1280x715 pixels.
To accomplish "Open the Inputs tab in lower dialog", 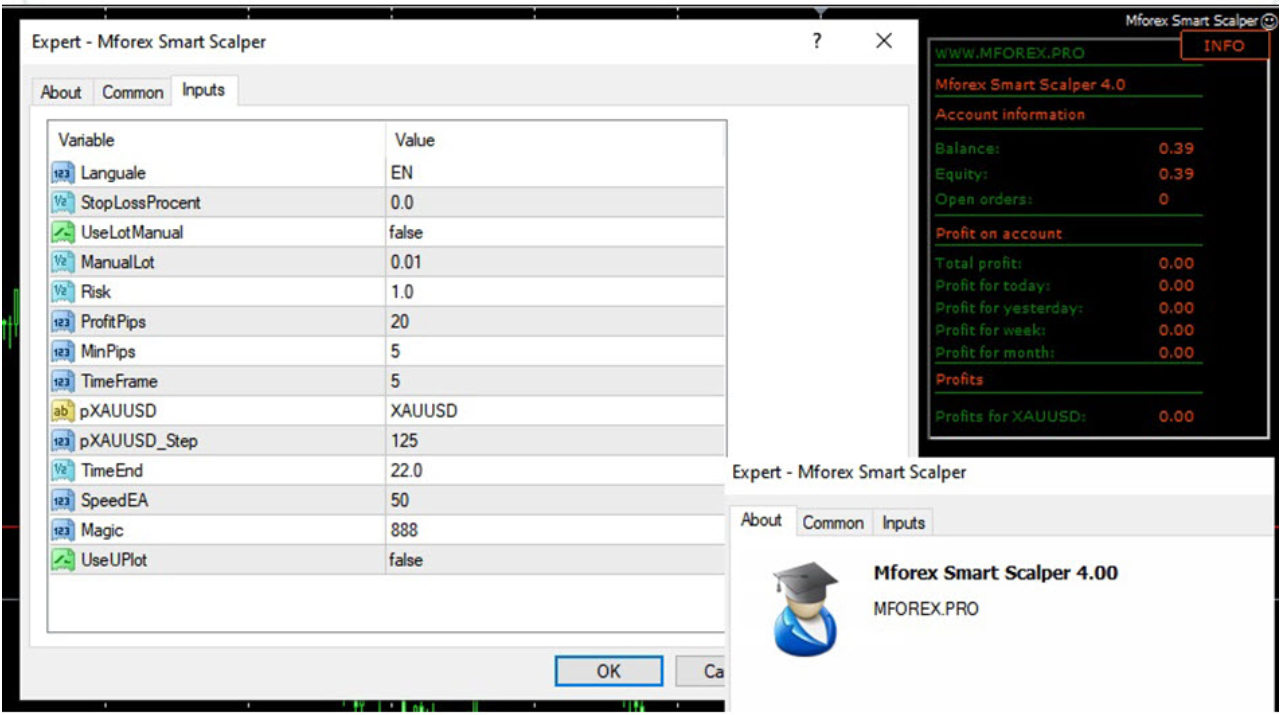I will 903,523.
